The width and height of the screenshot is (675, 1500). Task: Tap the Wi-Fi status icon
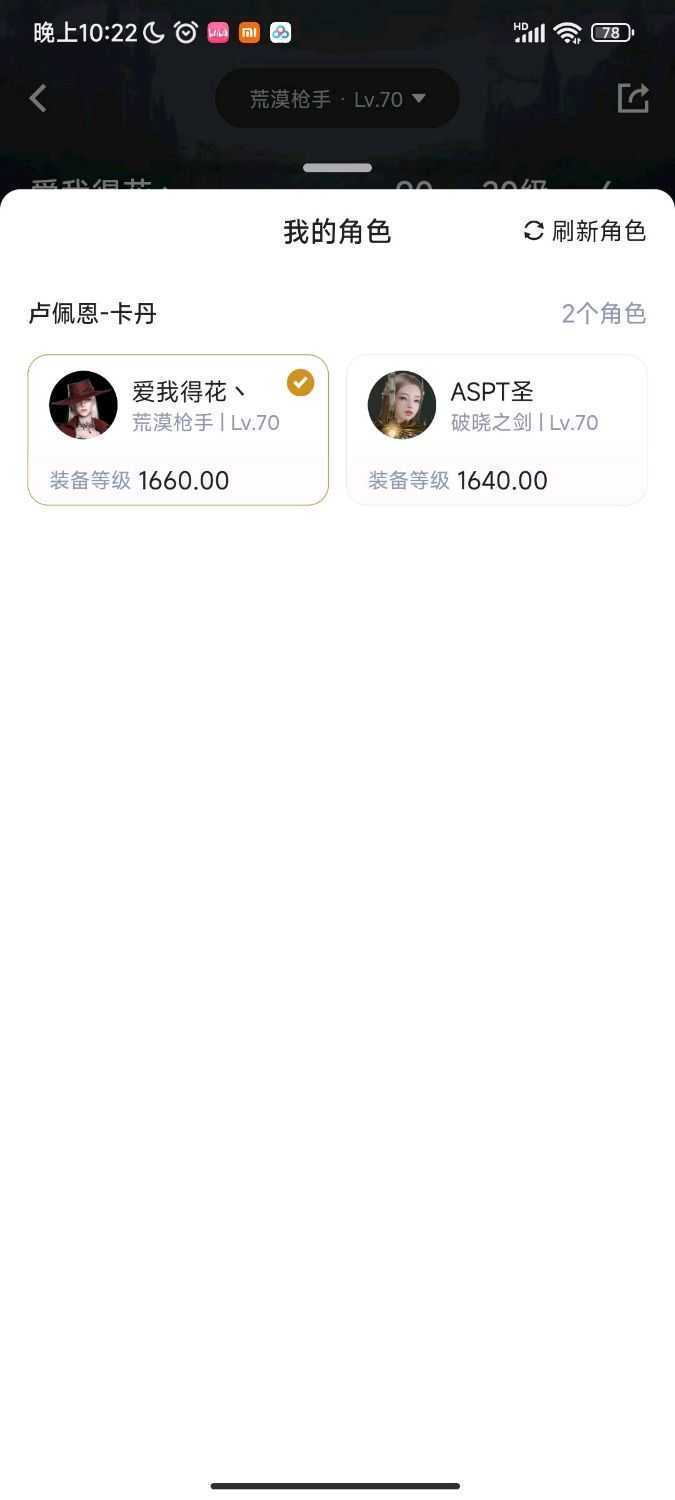[567, 32]
